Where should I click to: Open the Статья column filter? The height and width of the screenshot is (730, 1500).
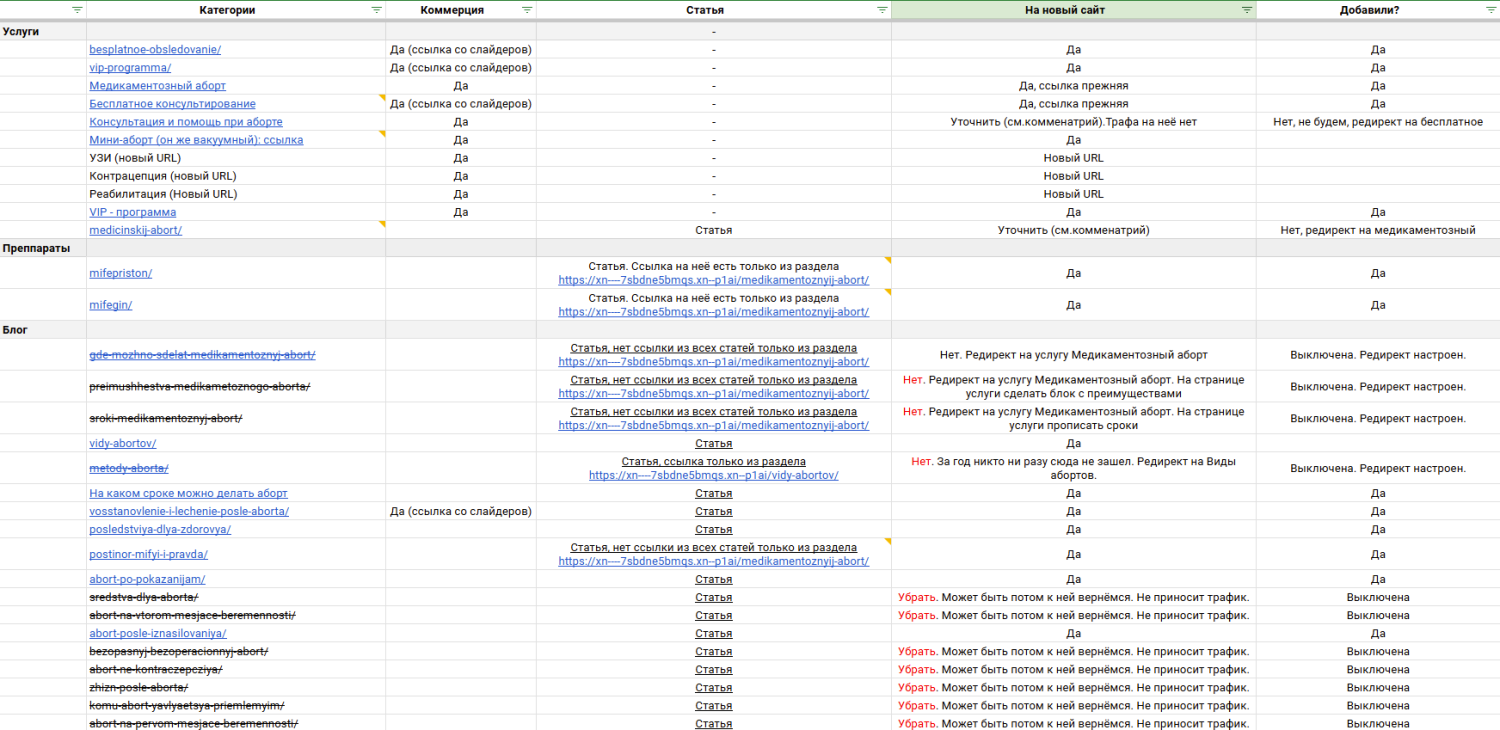click(882, 10)
